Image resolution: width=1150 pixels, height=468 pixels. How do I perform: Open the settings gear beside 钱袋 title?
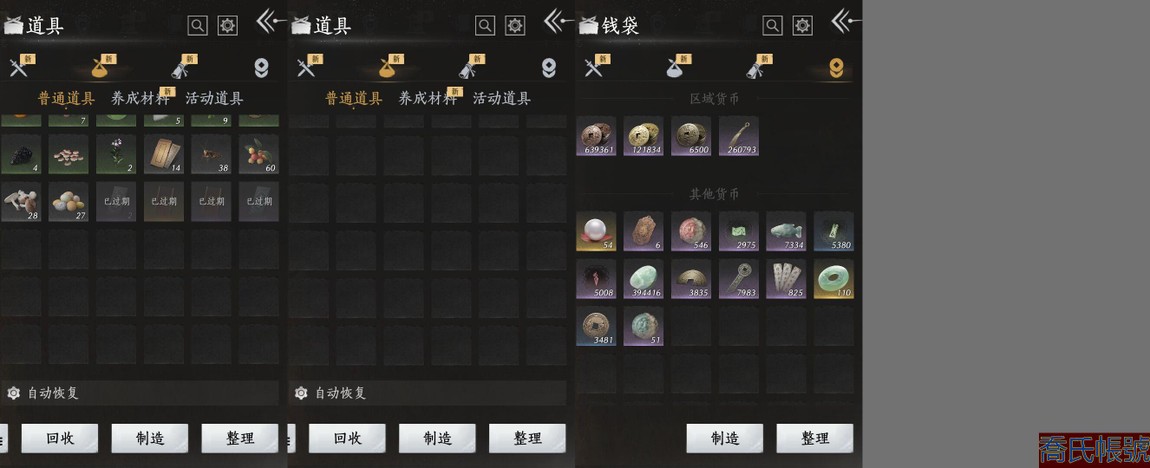click(803, 26)
